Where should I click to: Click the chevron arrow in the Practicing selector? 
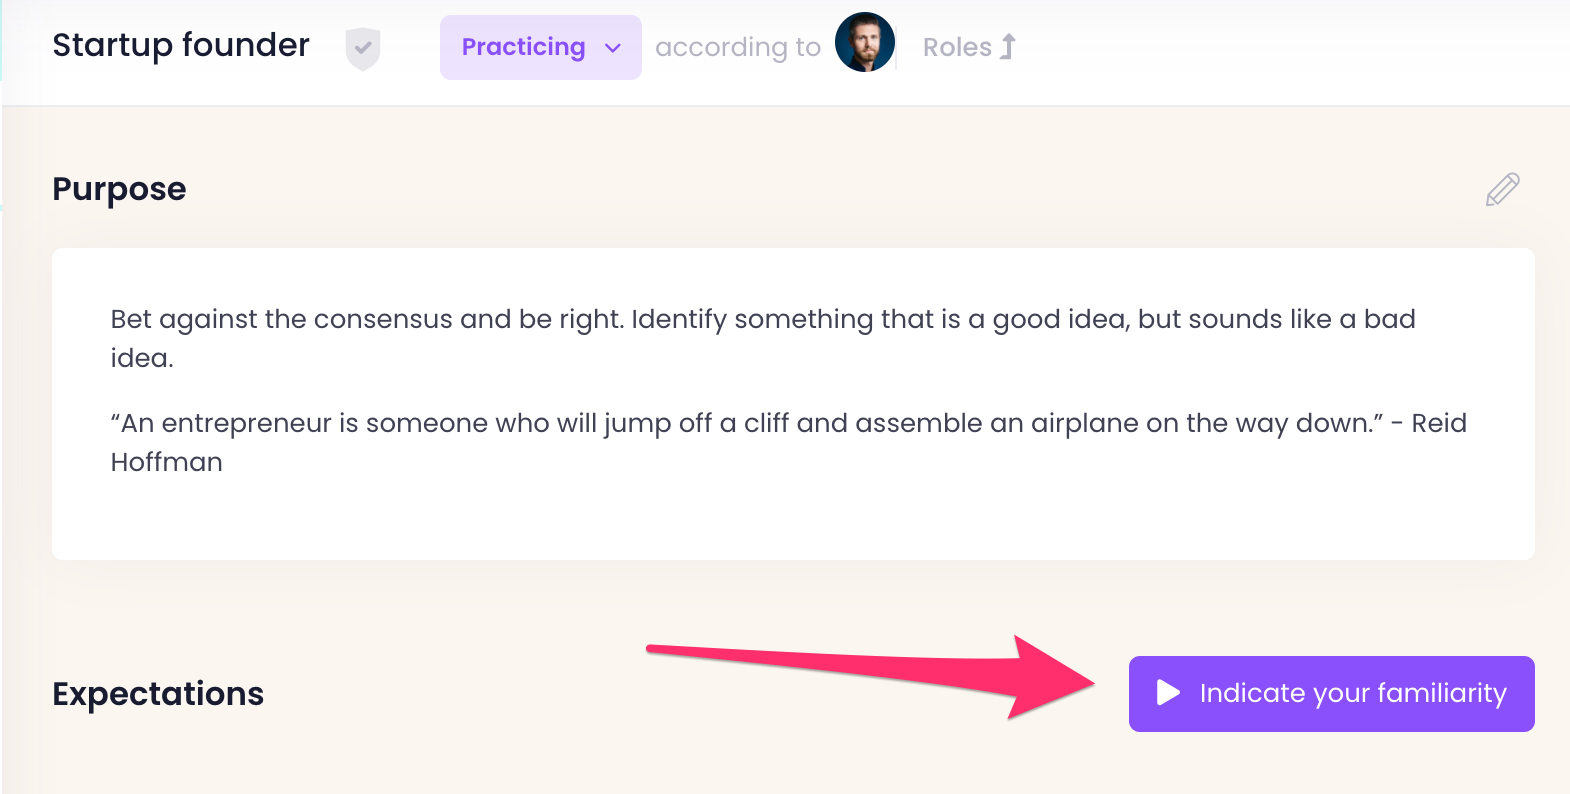pyautogui.click(x=613, y=48)
